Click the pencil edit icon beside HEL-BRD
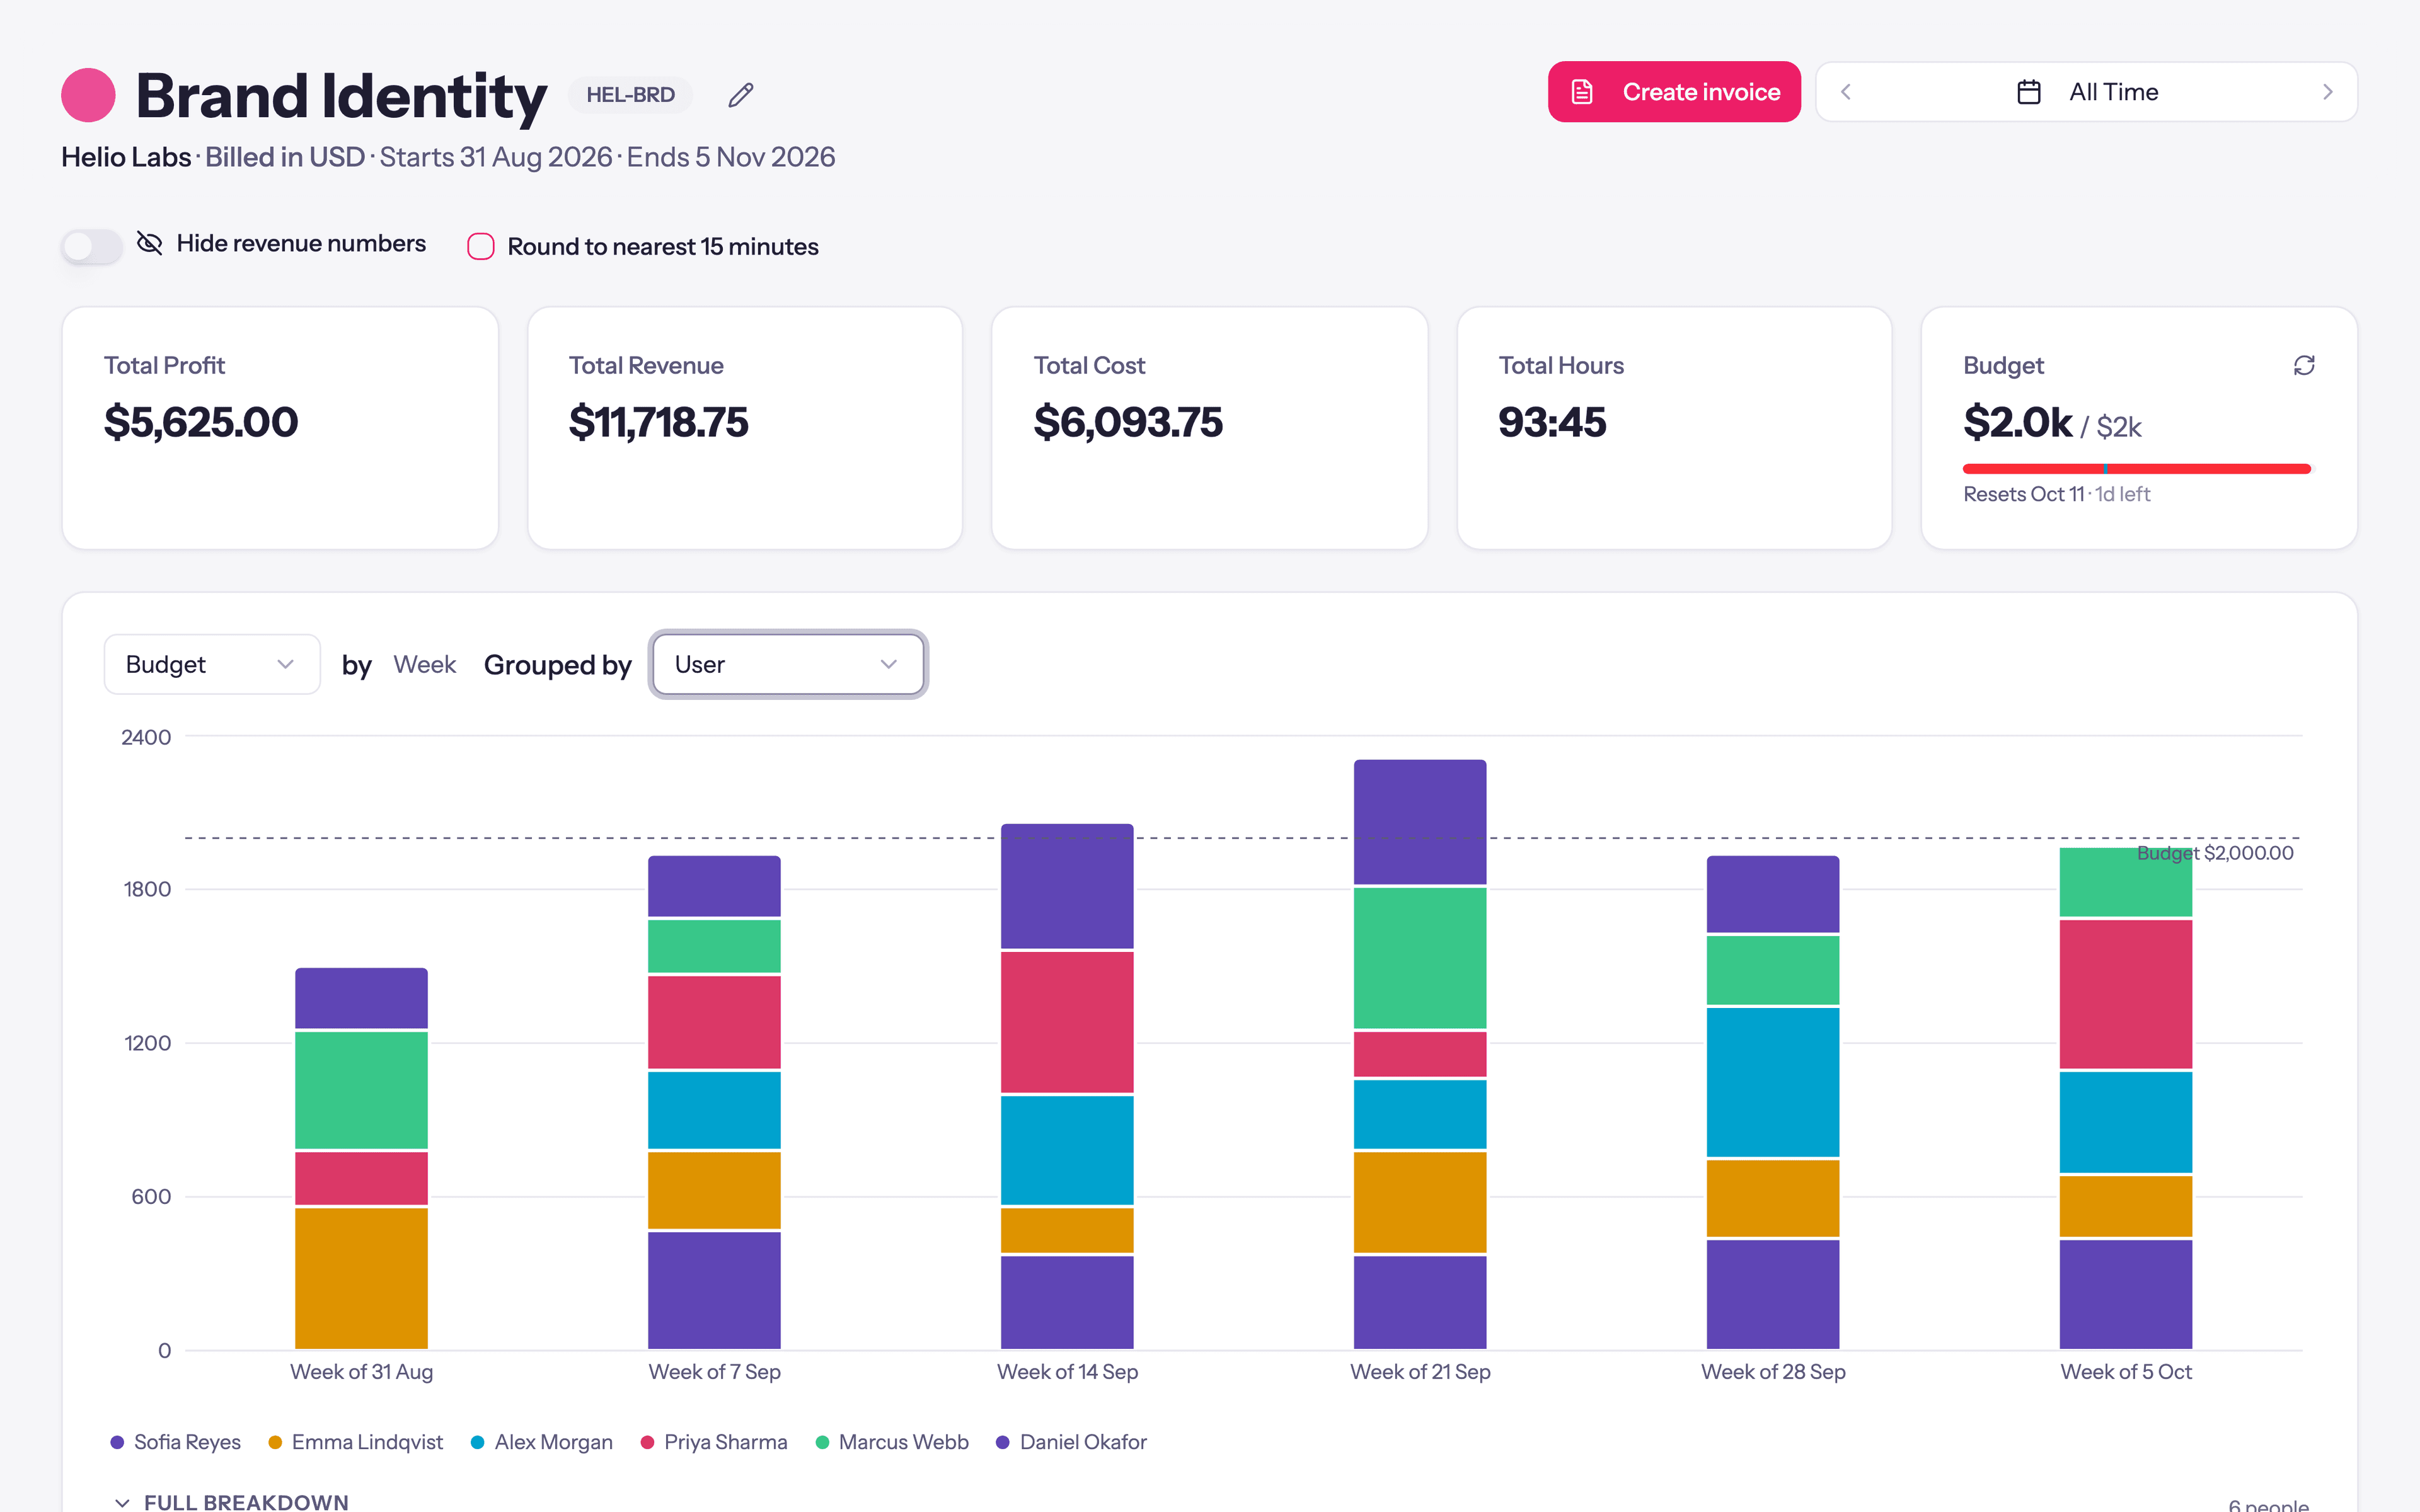Viewport: 2420px width, 1512px height. coord(740,95)
